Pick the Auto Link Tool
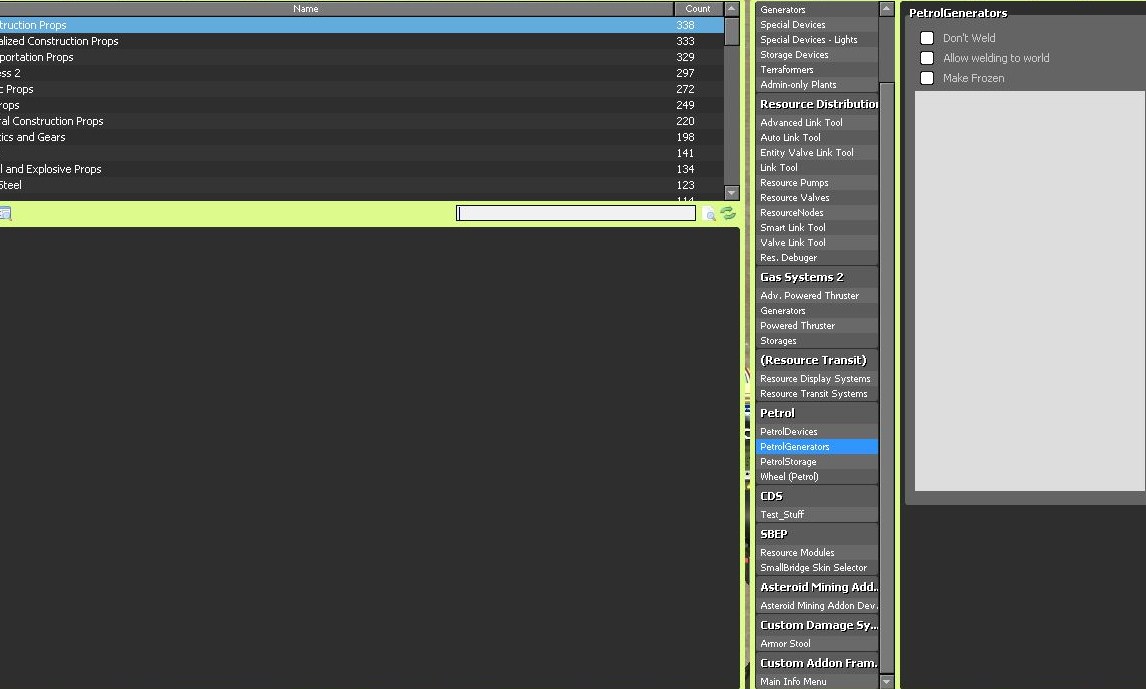This screenshot has height=689, width=1146. click(816, 137)
